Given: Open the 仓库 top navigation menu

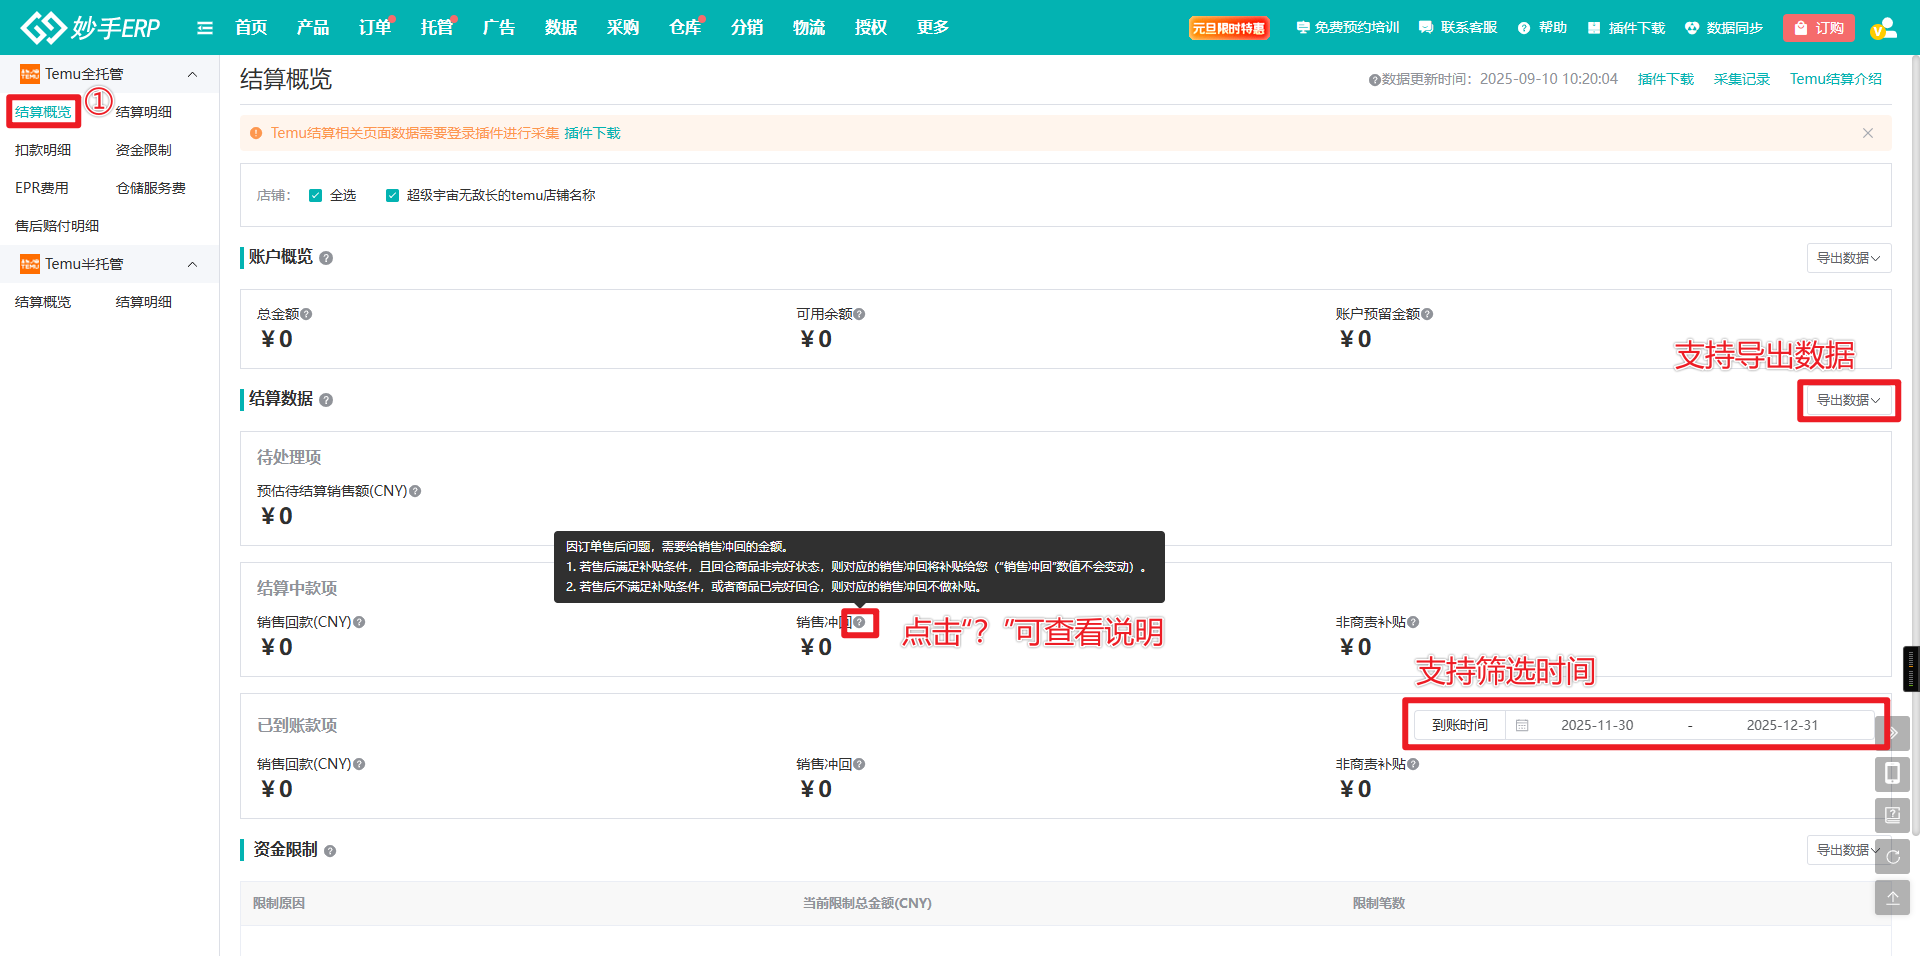Looking at the screenshot, I should pos(685,28).
